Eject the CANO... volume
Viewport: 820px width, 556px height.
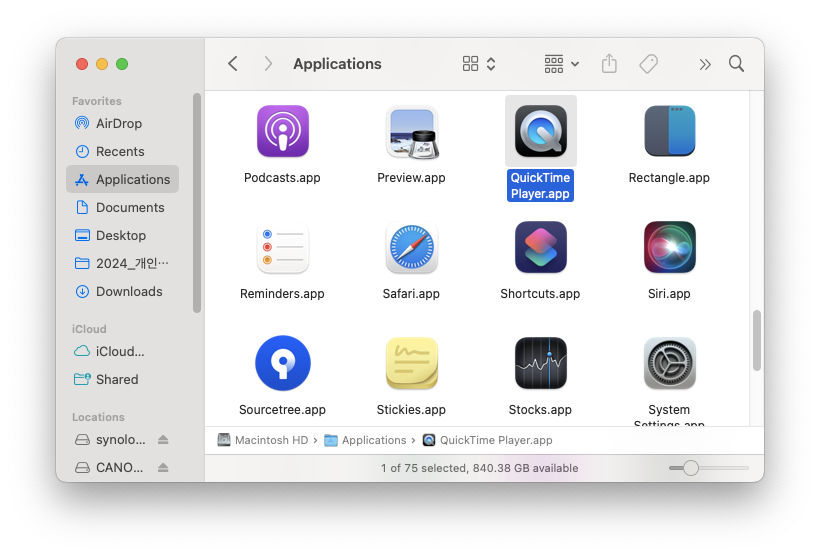[x=163, y=467]
